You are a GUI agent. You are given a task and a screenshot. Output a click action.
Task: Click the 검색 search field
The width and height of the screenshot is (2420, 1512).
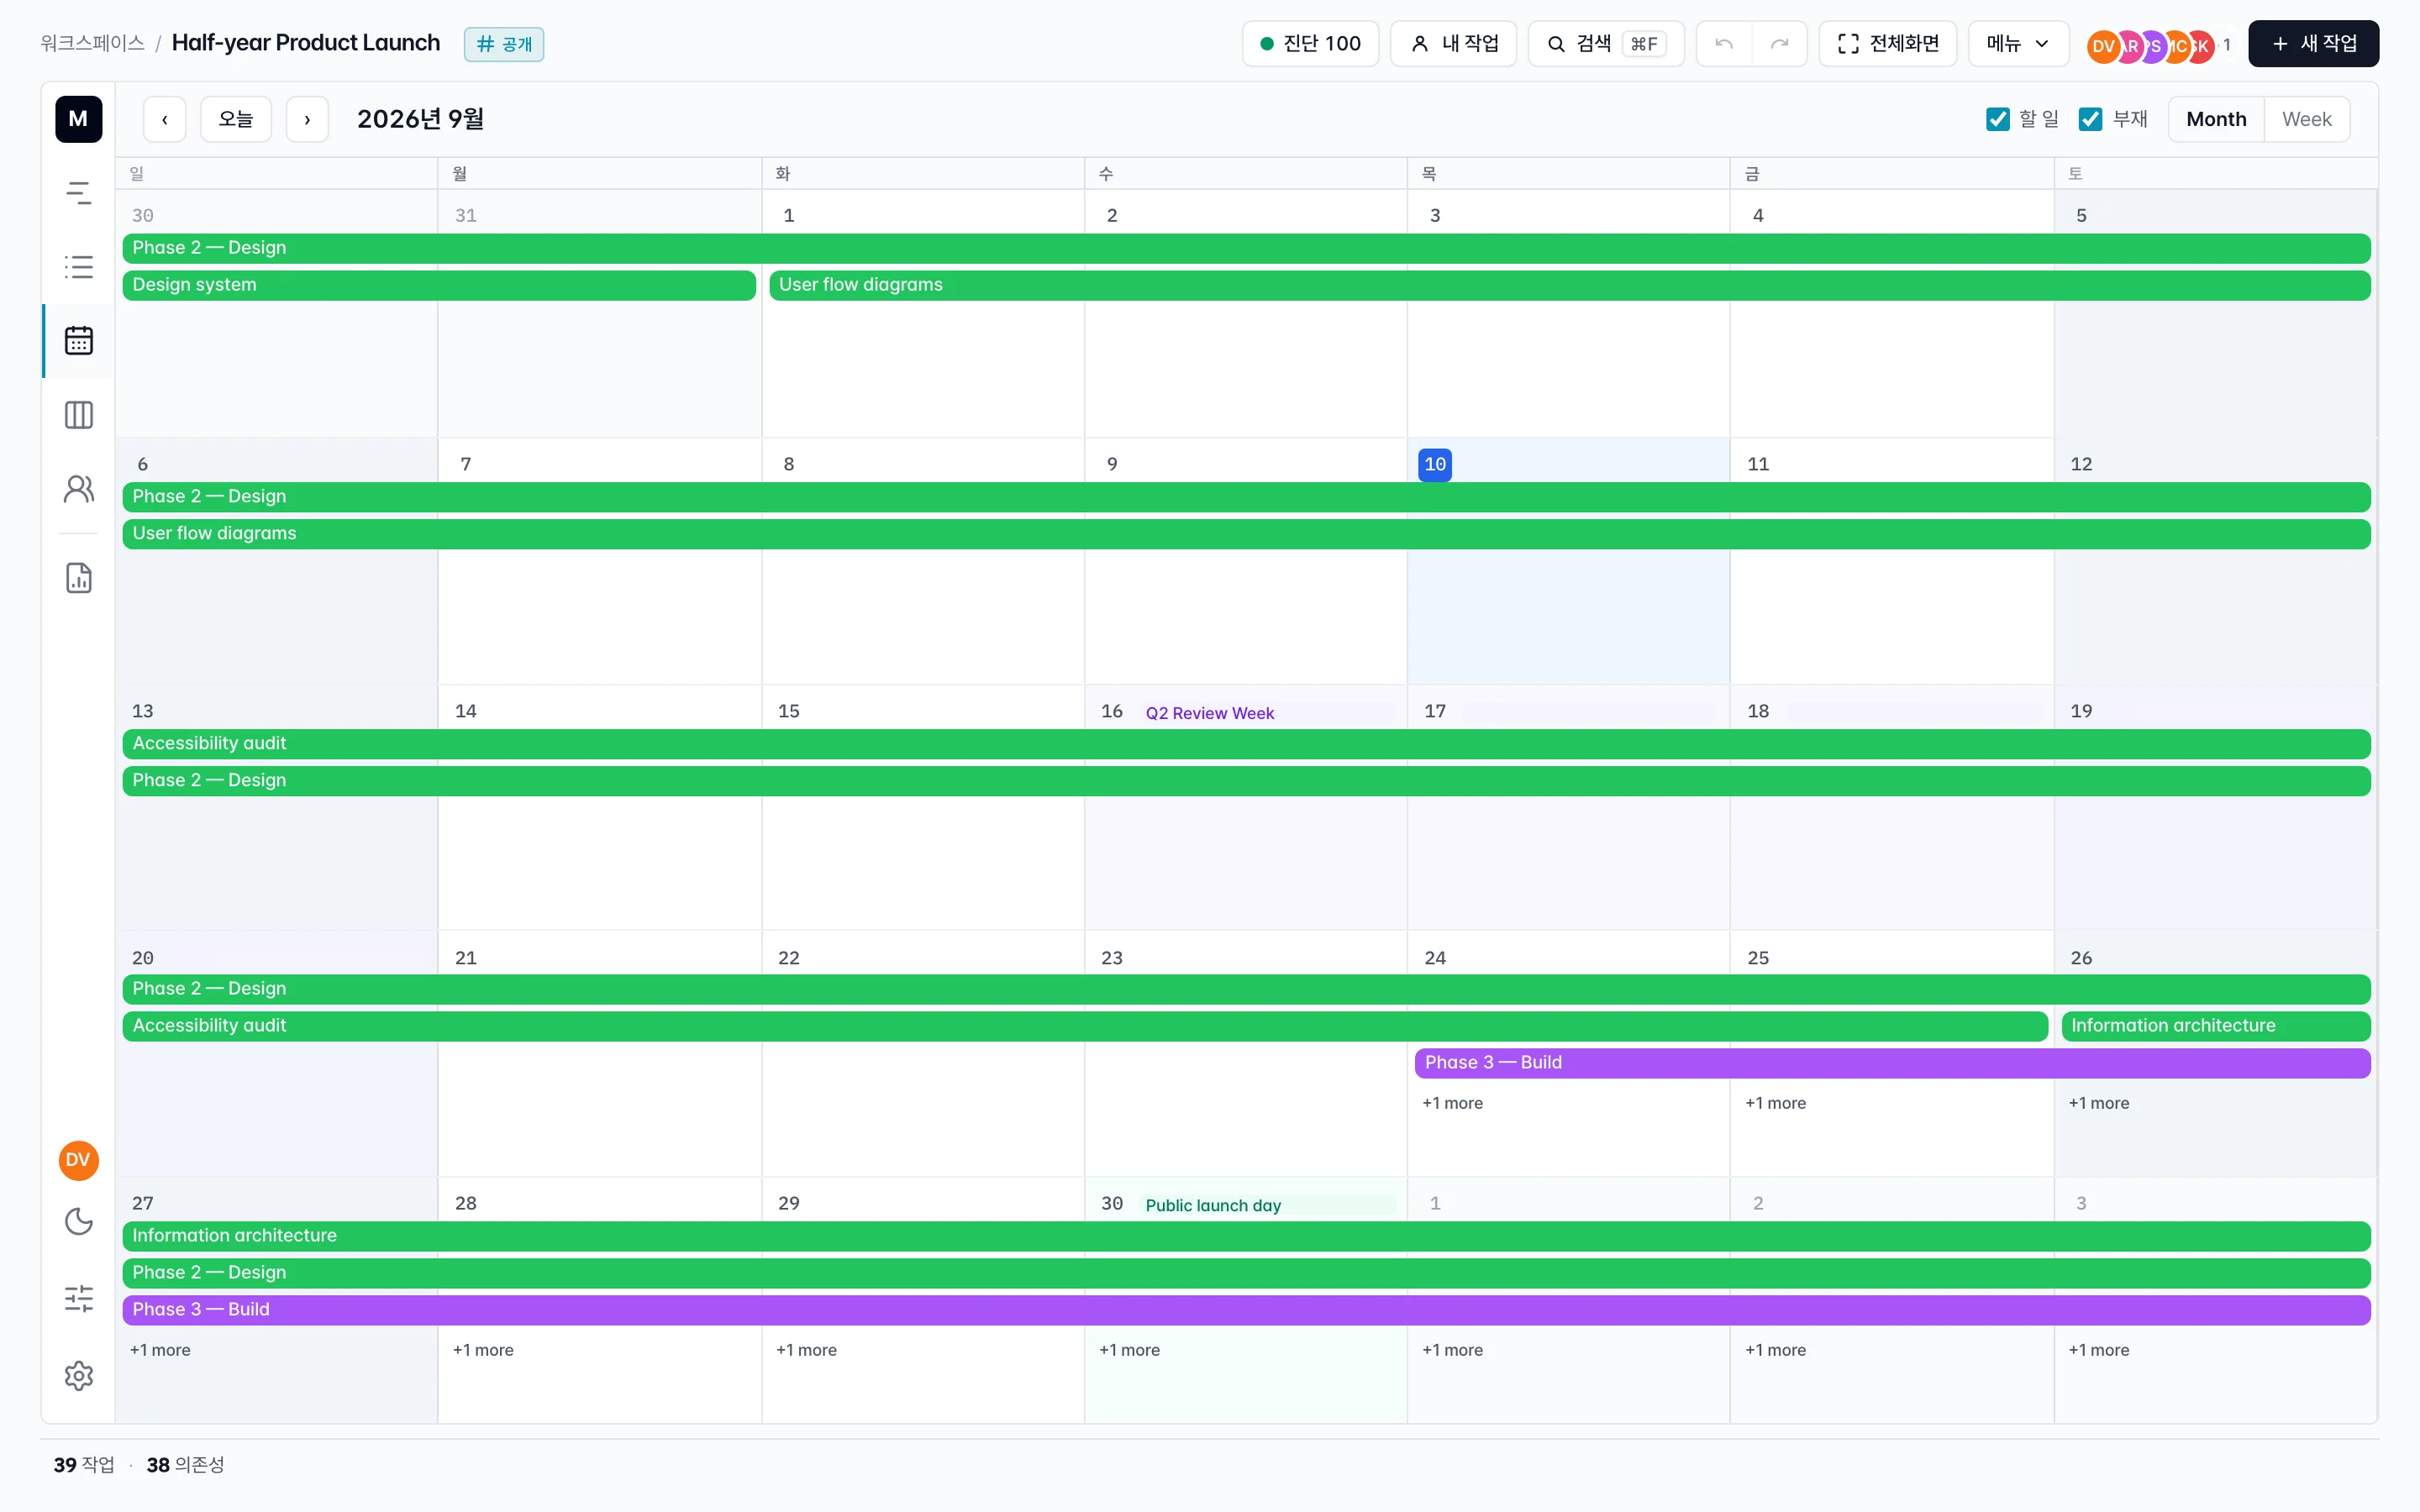coord(1606,44)
